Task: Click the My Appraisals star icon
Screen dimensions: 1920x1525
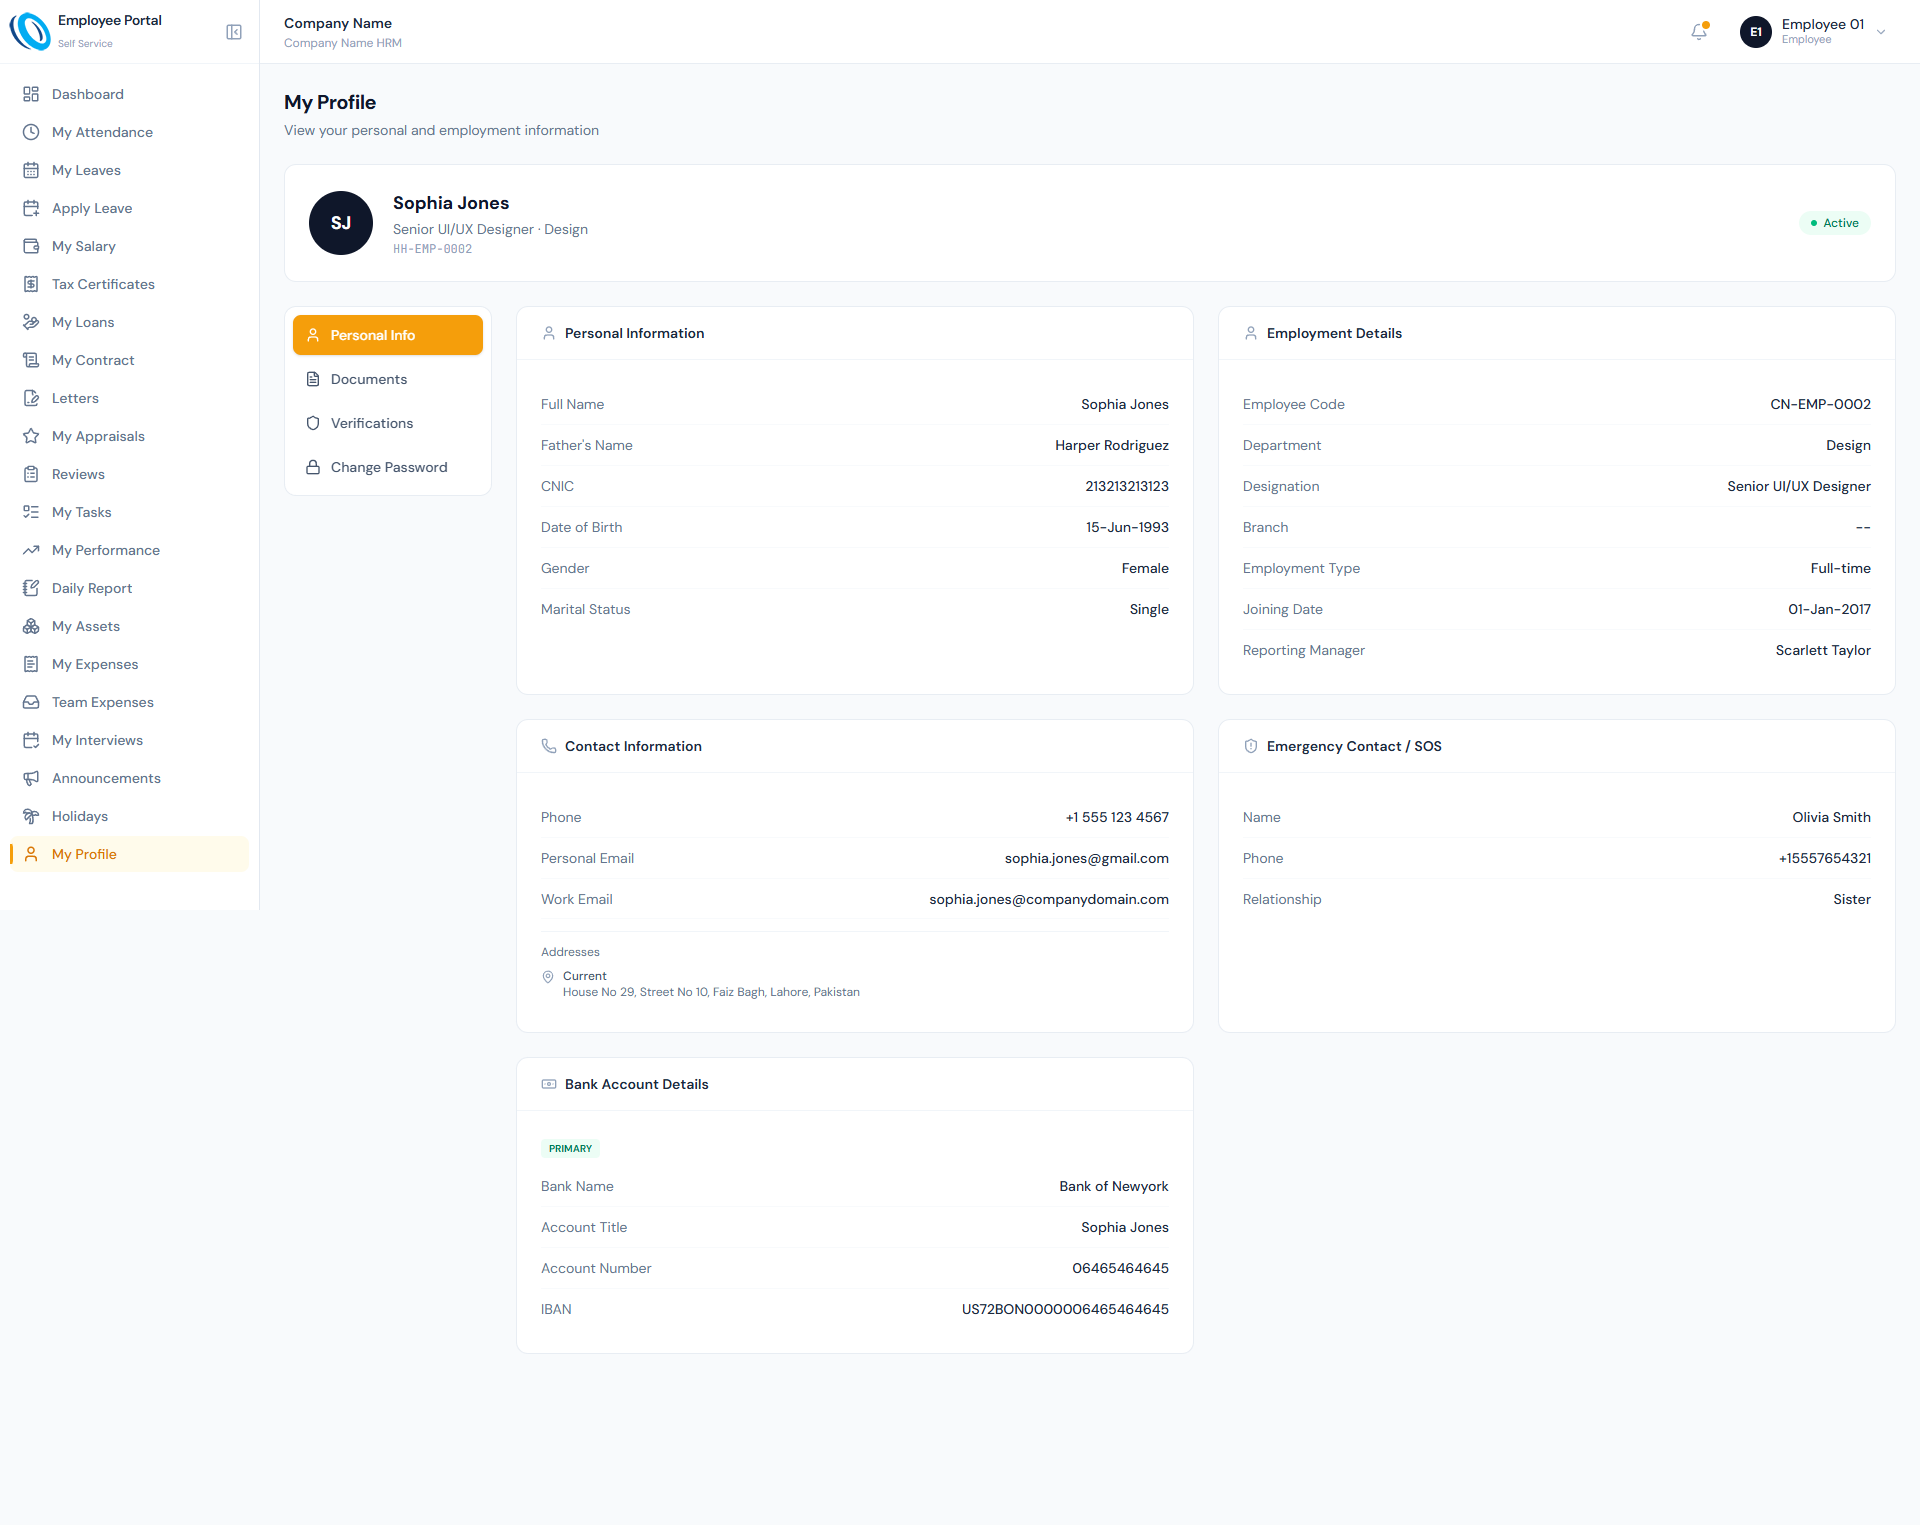Action: click(x=31, y=436)
